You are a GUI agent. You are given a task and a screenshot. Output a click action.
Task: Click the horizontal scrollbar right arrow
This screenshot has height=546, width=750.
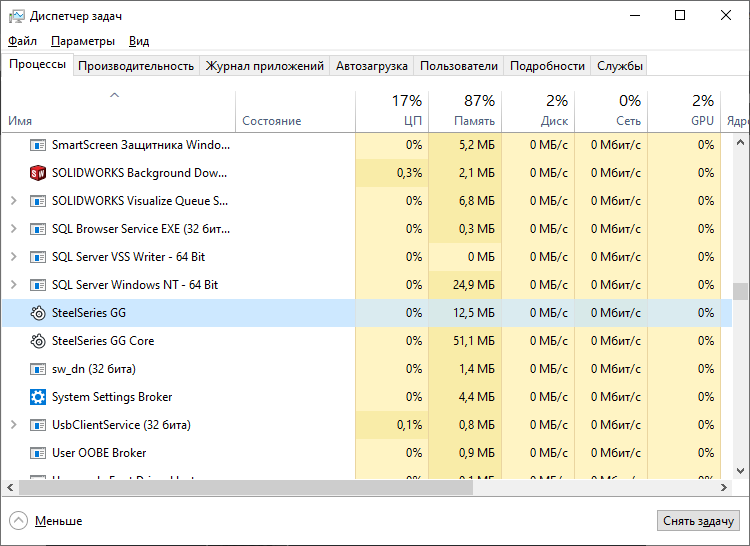click(723, 488)
